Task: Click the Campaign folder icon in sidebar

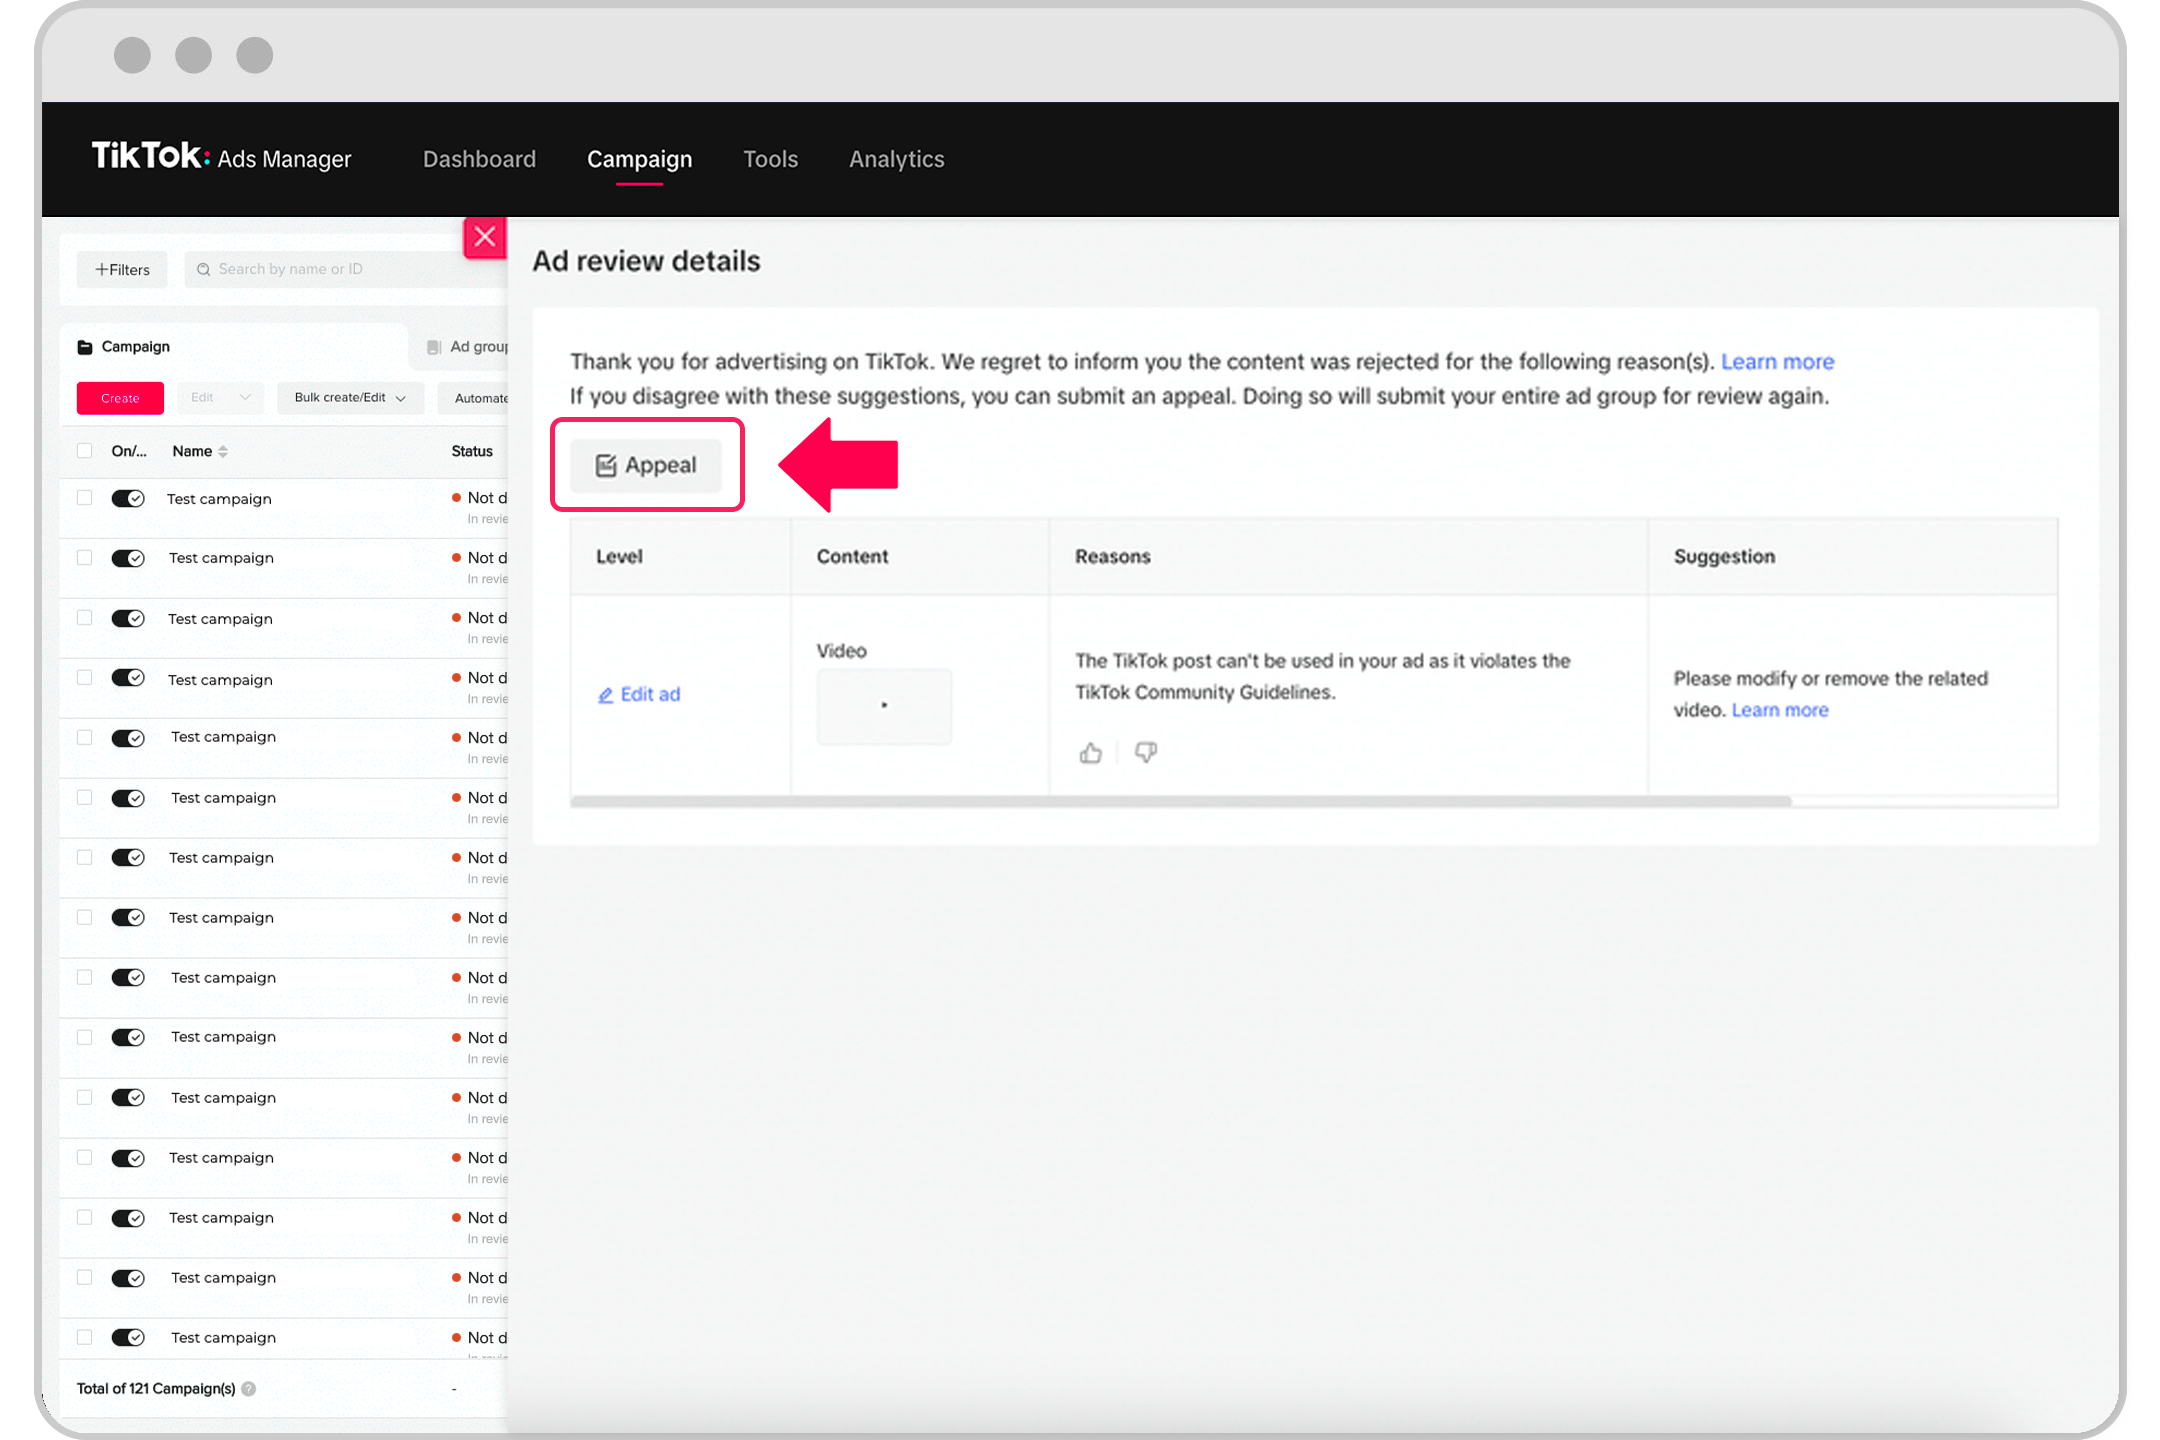Action: (x=85, y=346)
